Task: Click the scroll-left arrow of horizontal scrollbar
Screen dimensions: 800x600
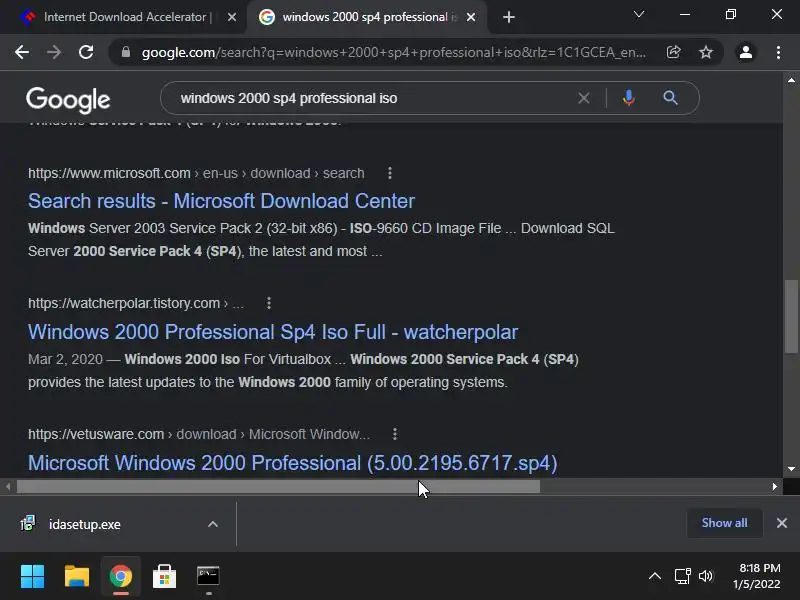Action: [8, 487]
